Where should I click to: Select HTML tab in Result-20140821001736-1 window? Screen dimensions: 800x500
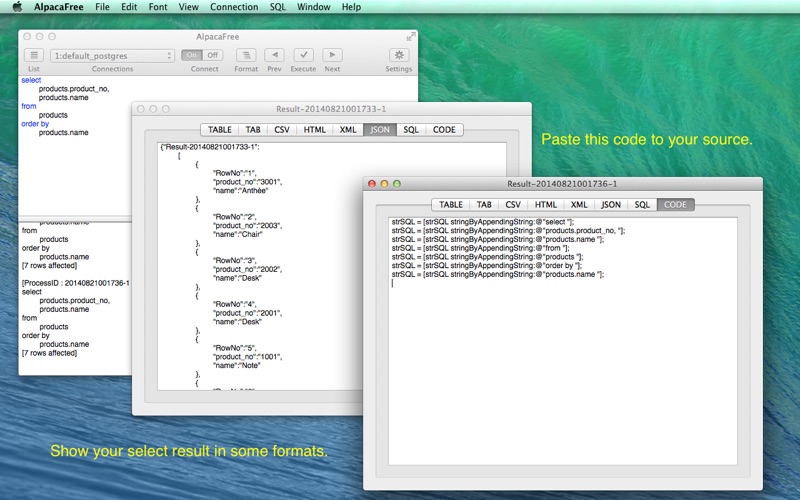point(545,205)
